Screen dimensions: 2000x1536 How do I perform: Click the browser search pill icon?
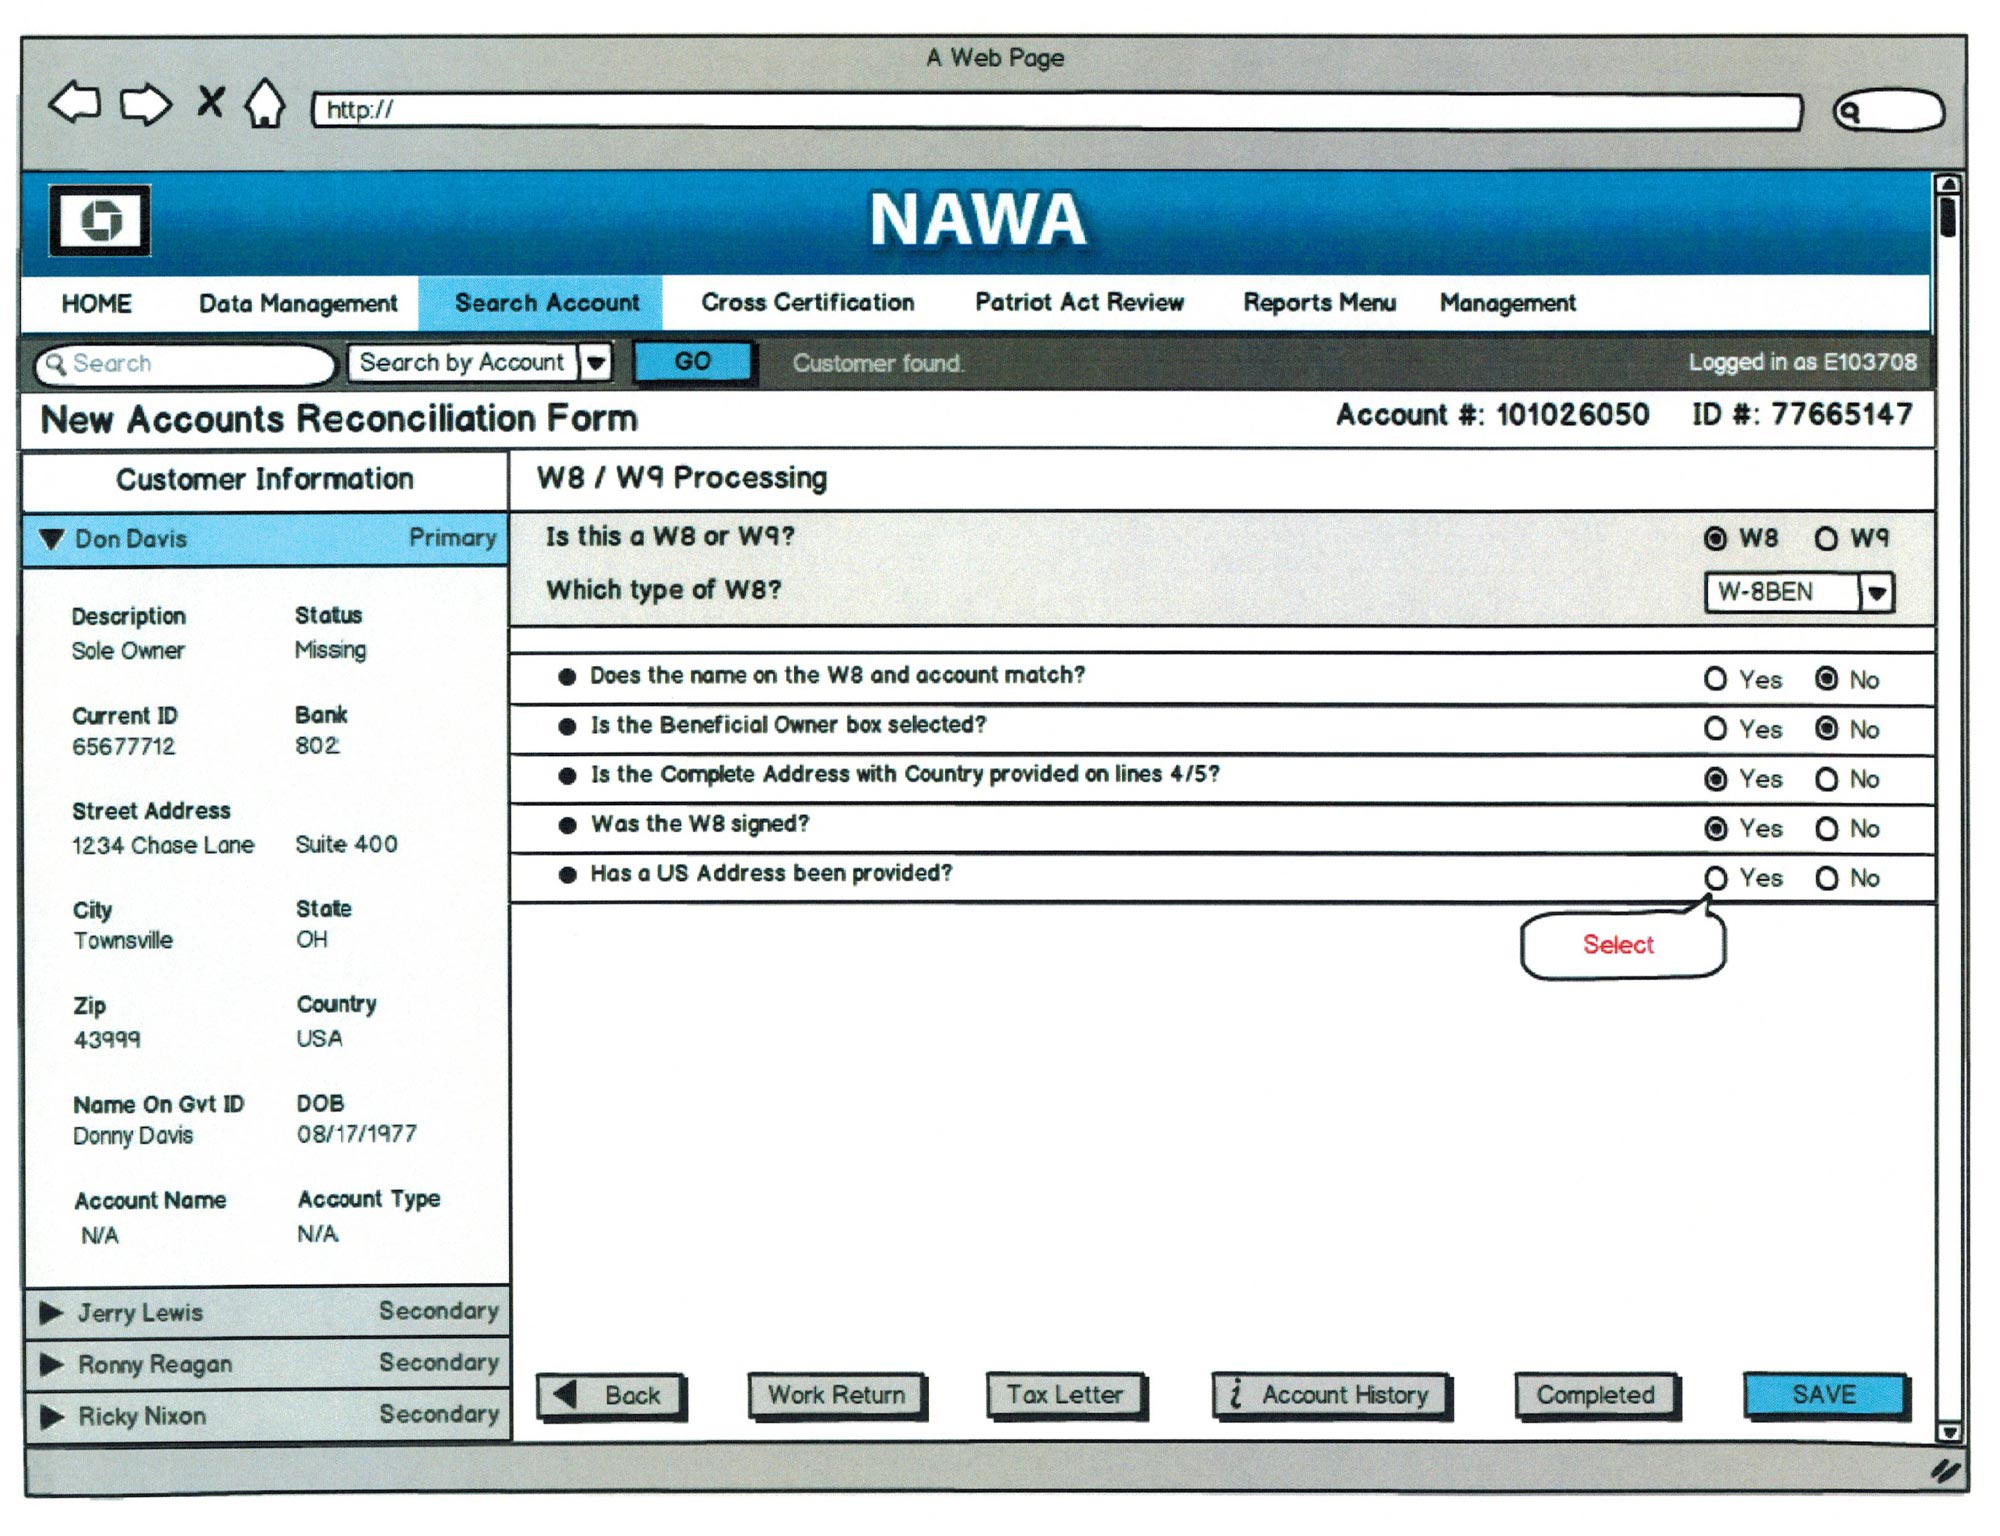(x=1888, y=111)
